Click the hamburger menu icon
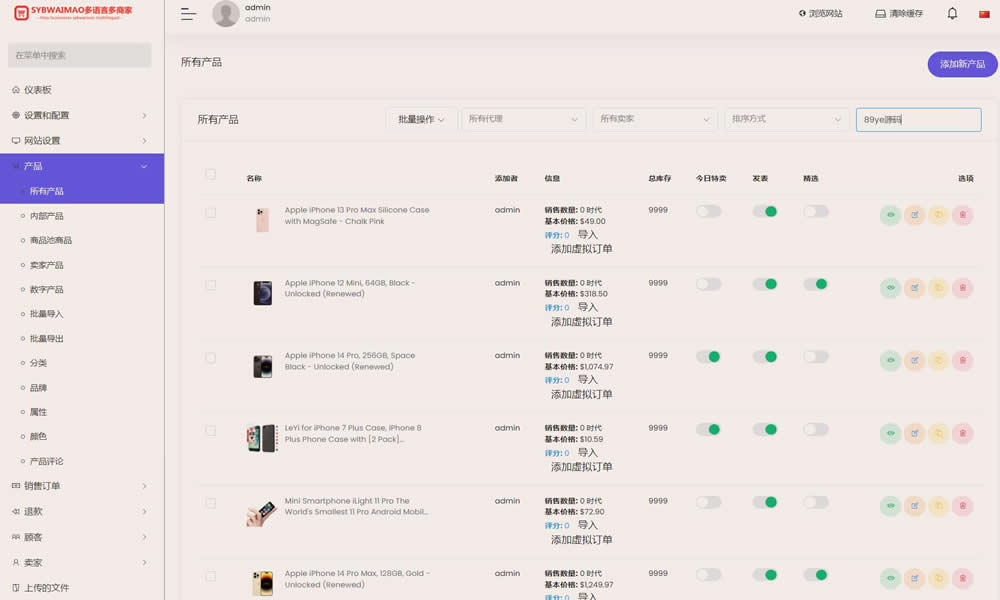Screen dimensions: 1000x600 pos(188,13)
